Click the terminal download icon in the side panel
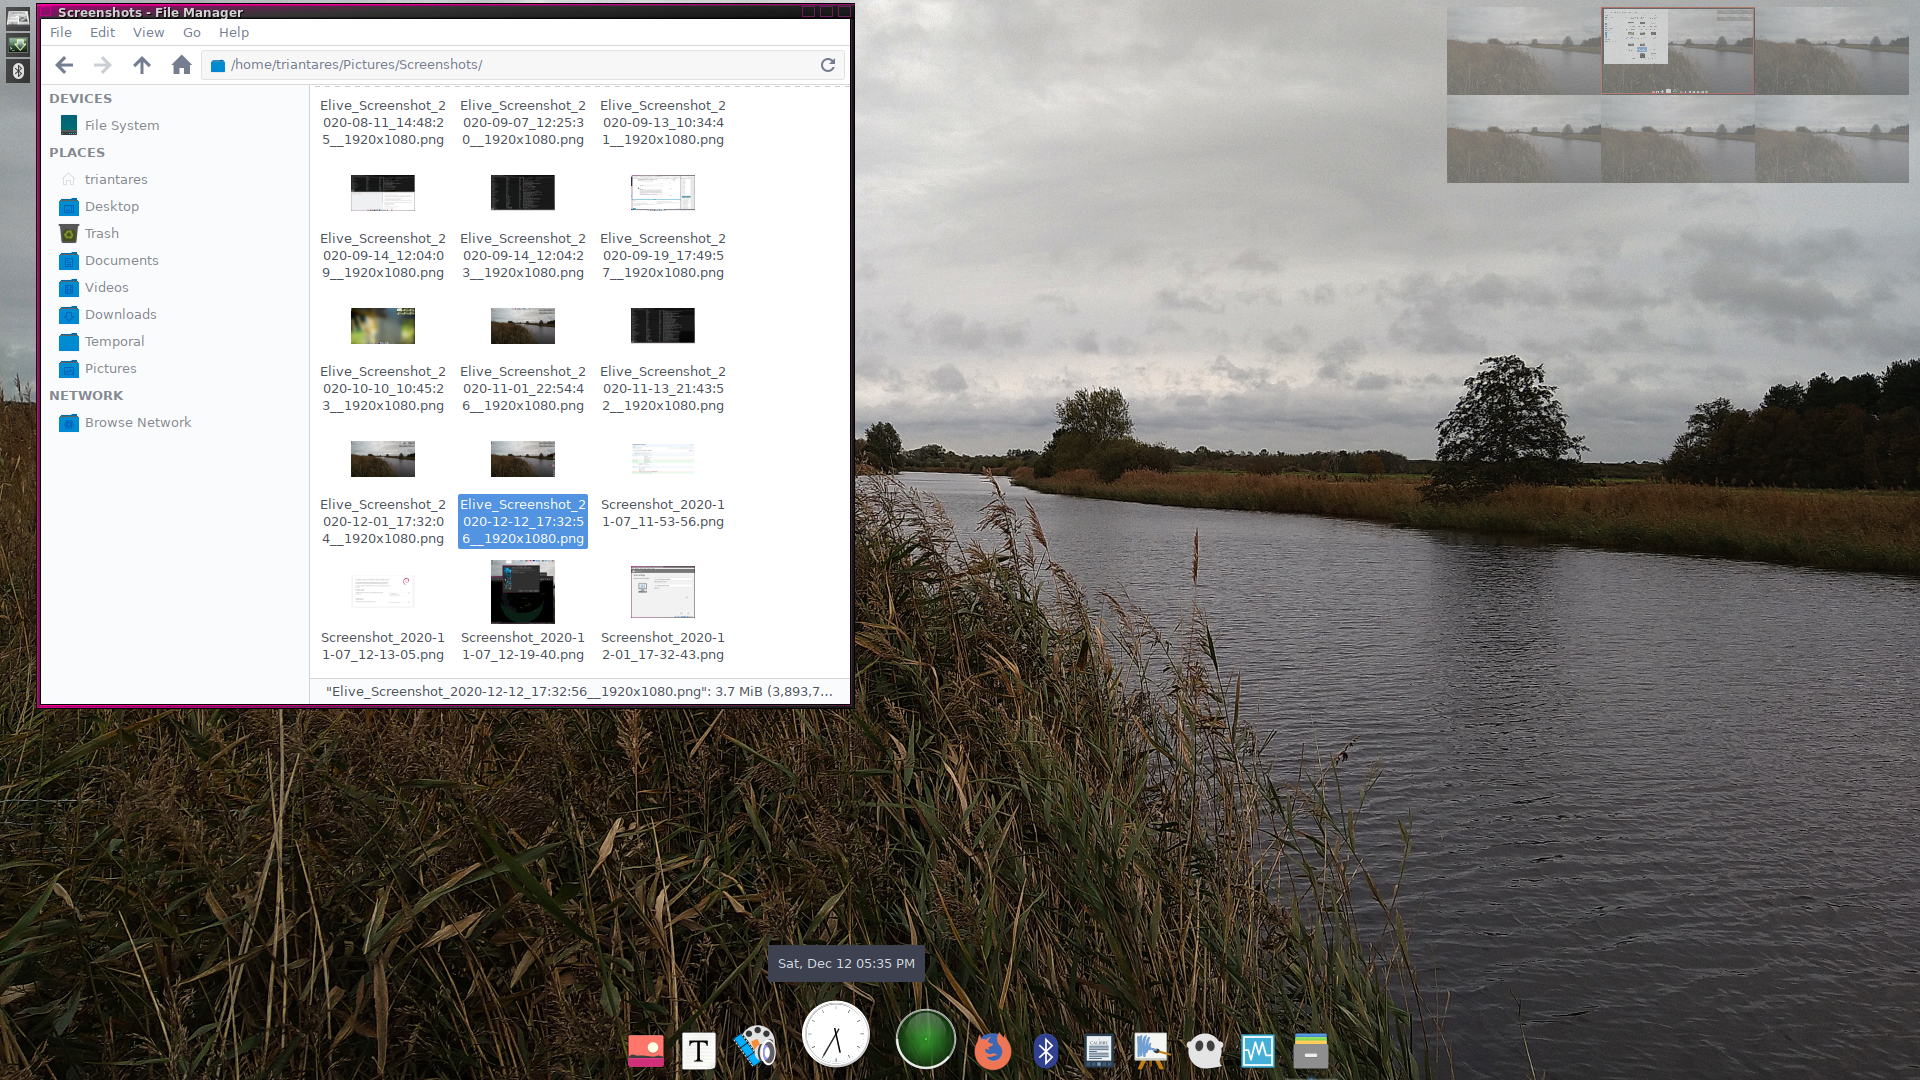This screenshot has height=1080, width=1920. pyautogui.click(x=18, y=44)
